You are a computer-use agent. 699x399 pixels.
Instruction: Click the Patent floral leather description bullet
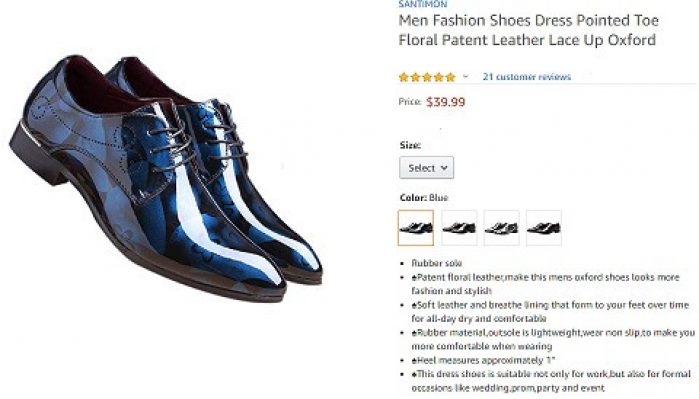pyautogui.click(x=545, y=284)
